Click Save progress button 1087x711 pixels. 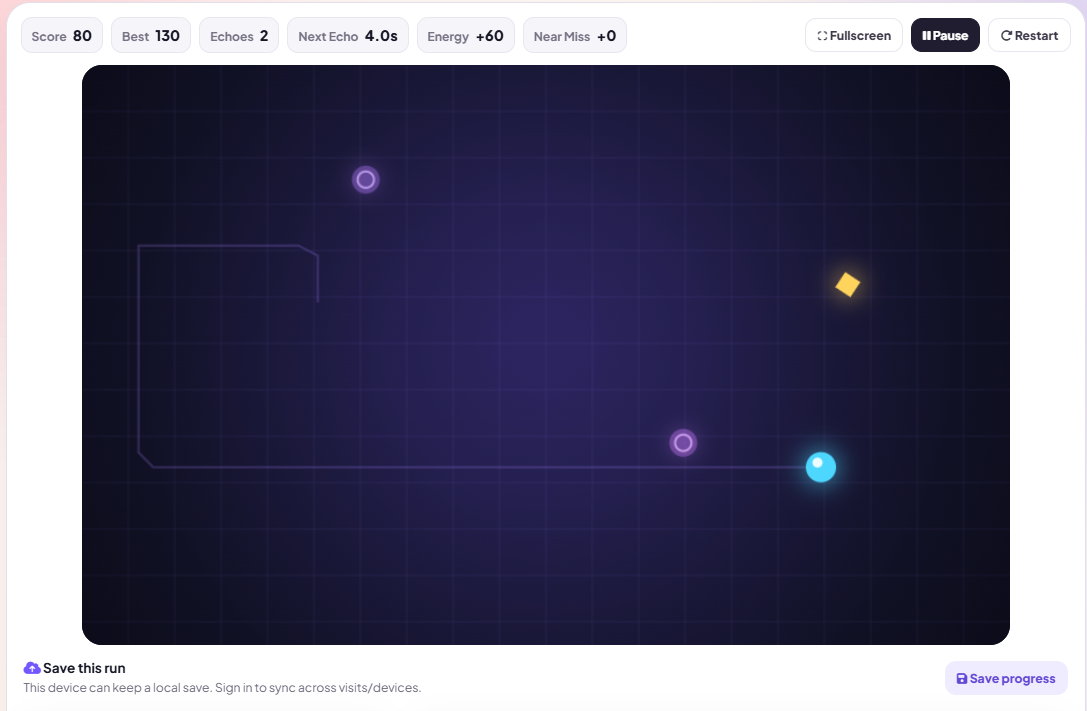point(1006,678)
